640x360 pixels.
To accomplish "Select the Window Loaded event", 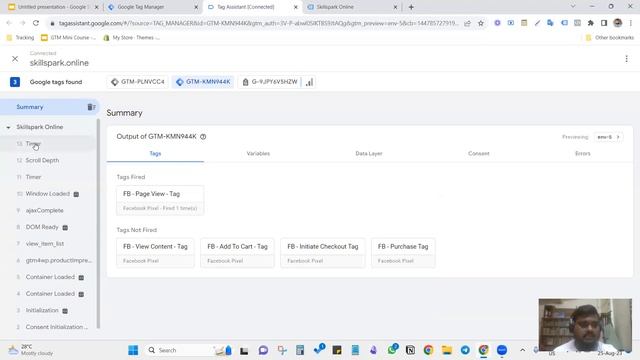I will 48,194.
